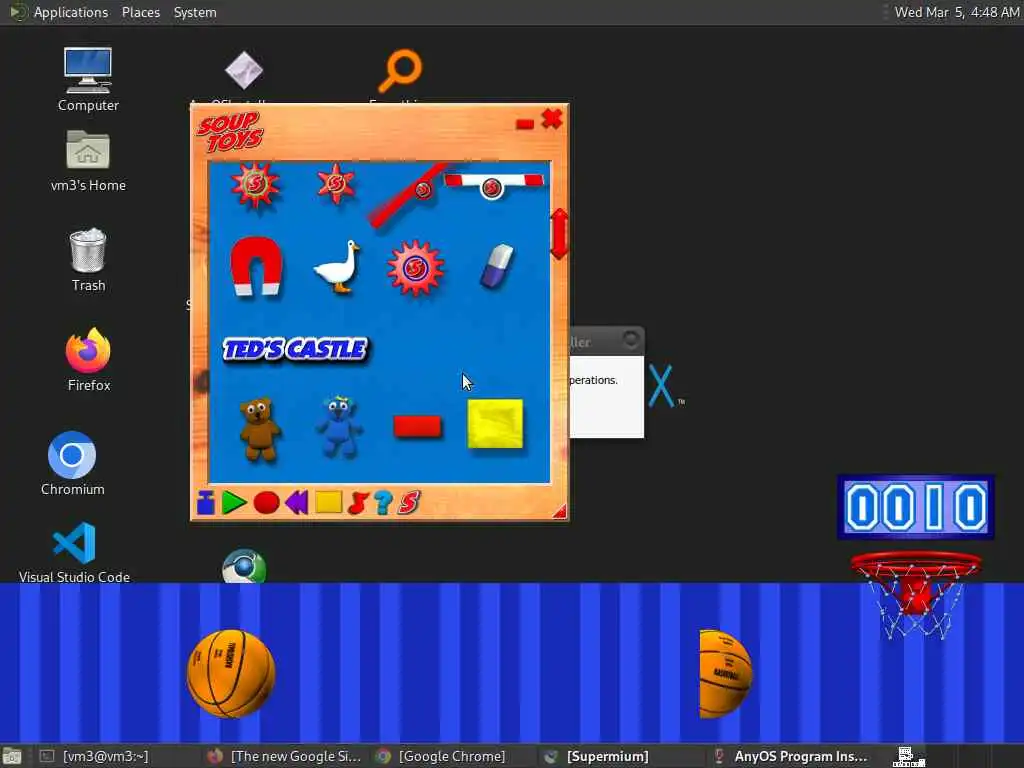Switch to The new Google Si... taskbar item
Viewport: 1024px width, 768px height.
tap(284, 756)
